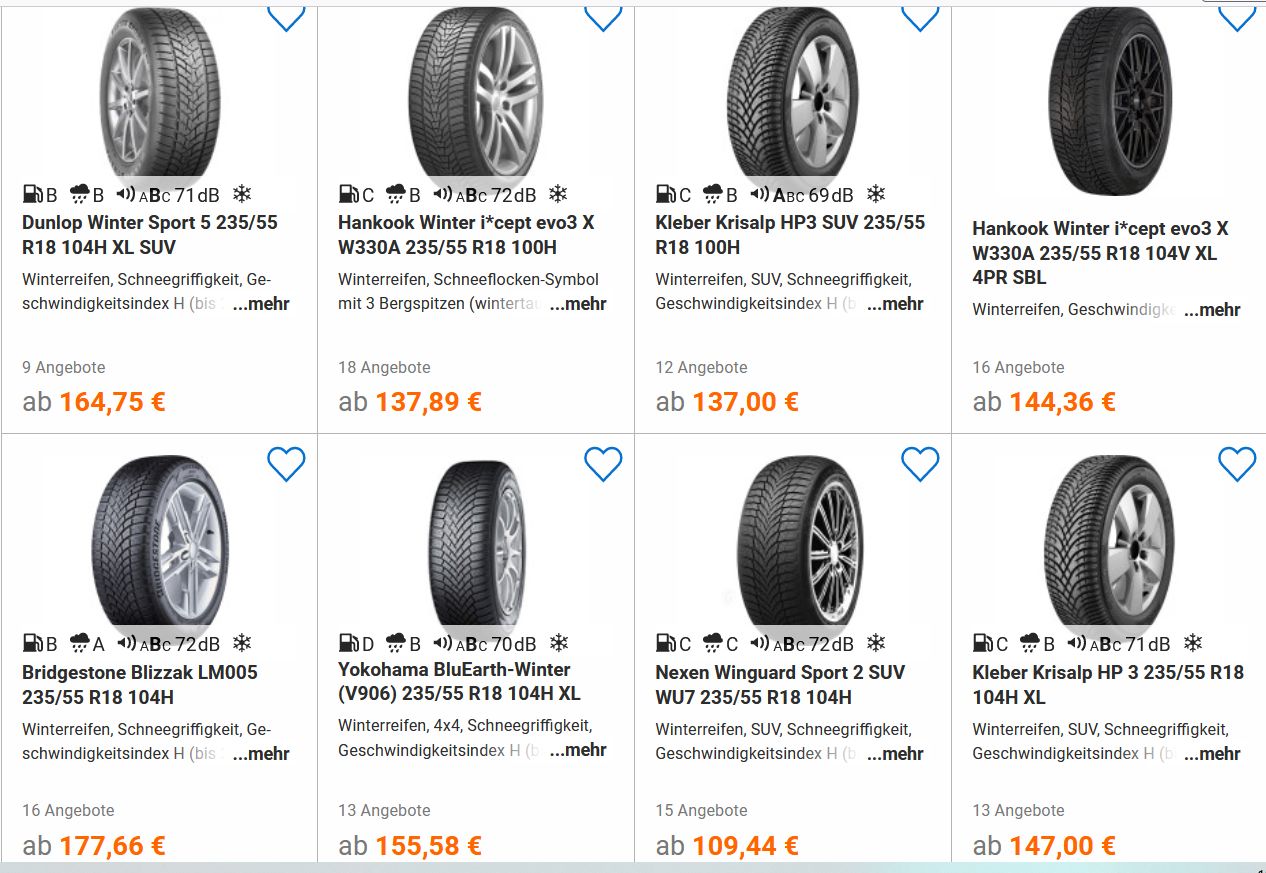Open Hankook Winter i*cept evo3 X 100H title
The width and height of the screenshot is (1266, 873).
pos(465,235)
